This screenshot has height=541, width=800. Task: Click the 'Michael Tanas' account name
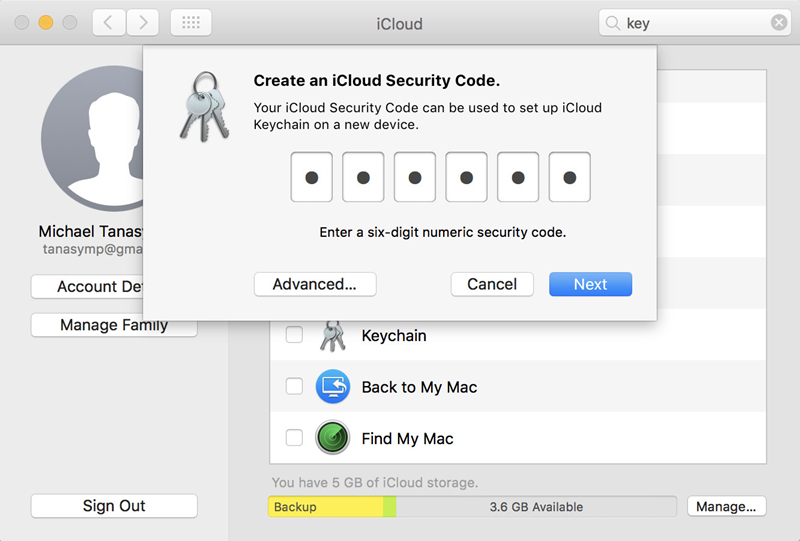(91, 232)
